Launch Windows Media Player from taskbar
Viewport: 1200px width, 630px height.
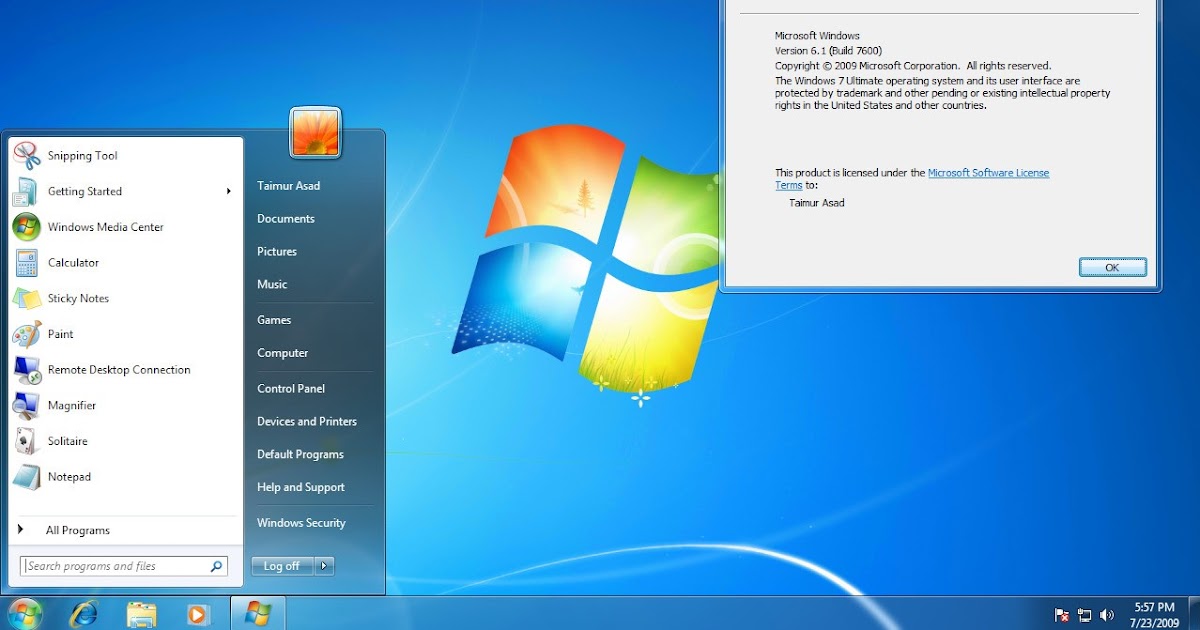198,614
